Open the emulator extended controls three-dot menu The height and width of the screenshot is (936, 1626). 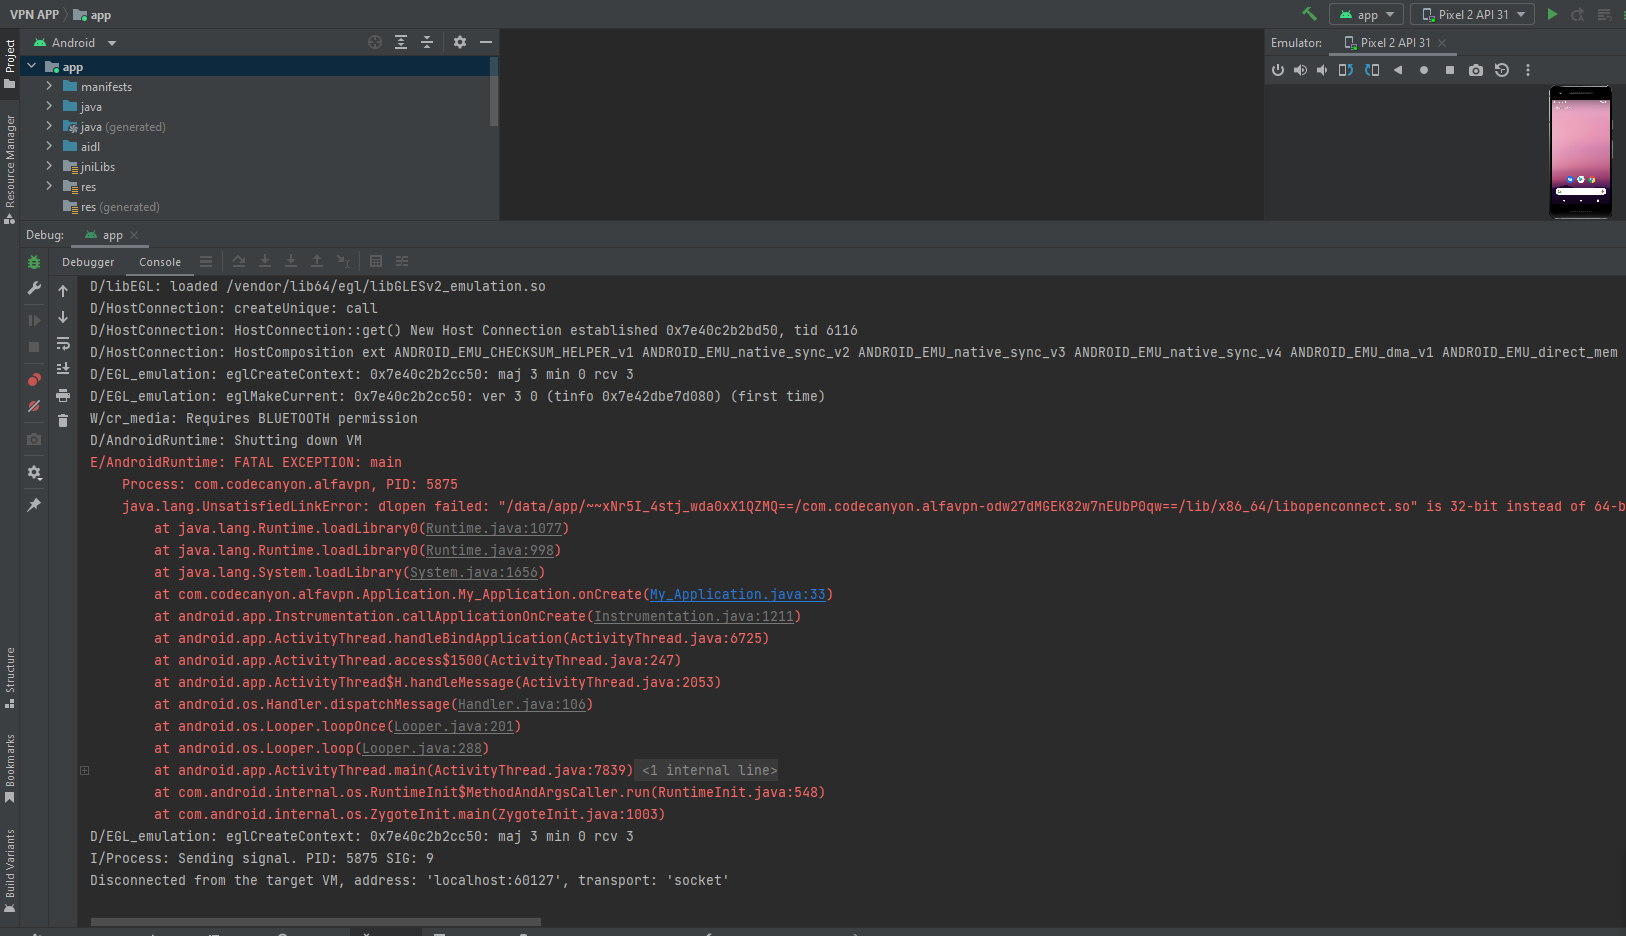[x=1528, y=70]
